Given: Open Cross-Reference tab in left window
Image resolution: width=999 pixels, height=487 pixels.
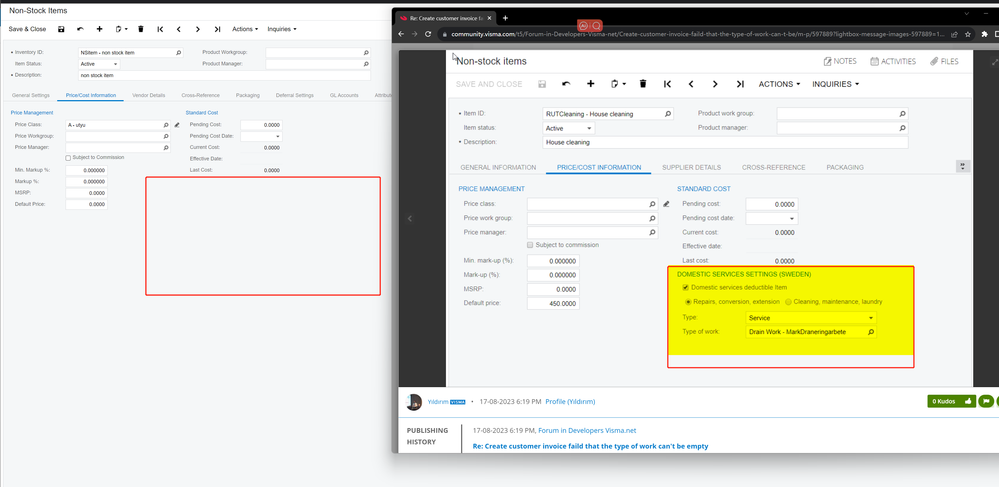Looking at the screenshot, I should pos(201,96).
